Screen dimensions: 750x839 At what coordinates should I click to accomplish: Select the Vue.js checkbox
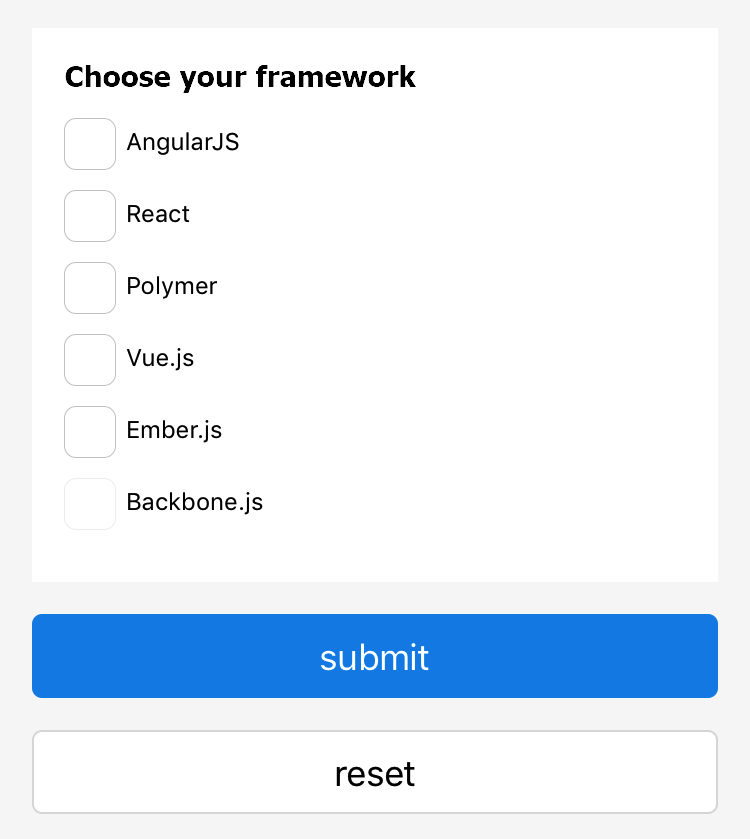[90, 360]
